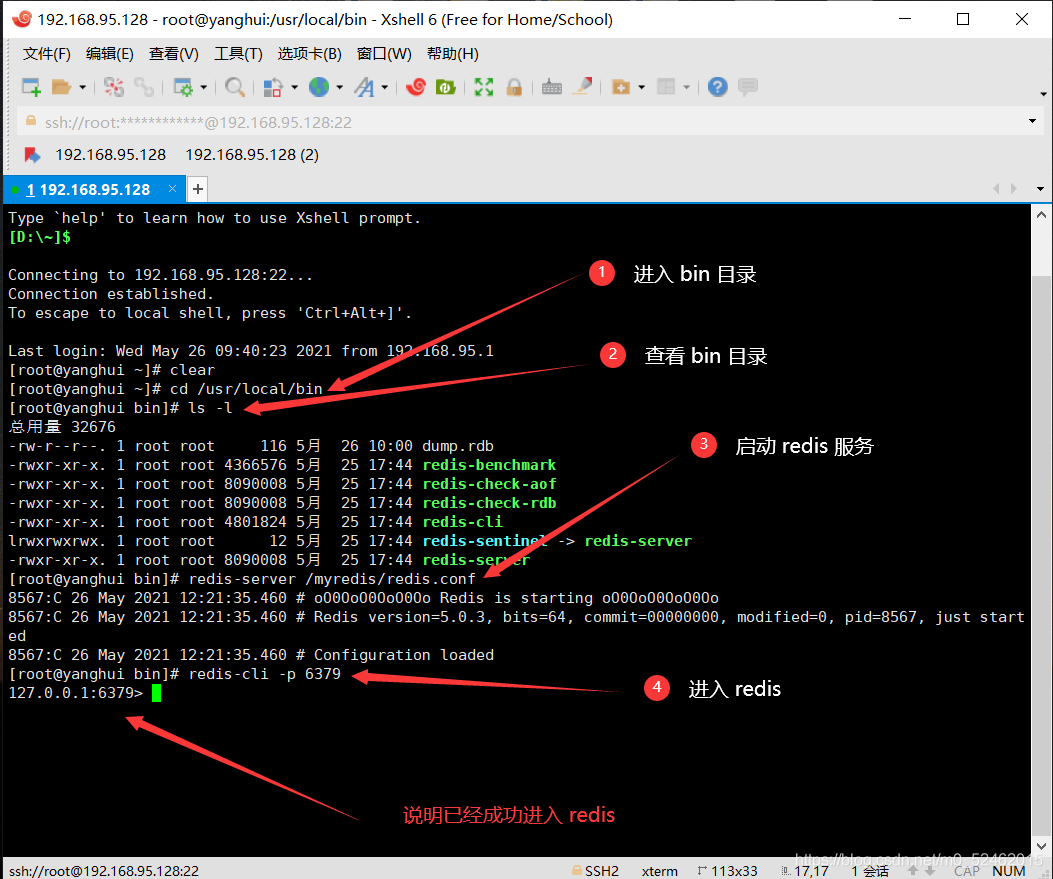Open the 编辑(E) menu

pos(109,54)
